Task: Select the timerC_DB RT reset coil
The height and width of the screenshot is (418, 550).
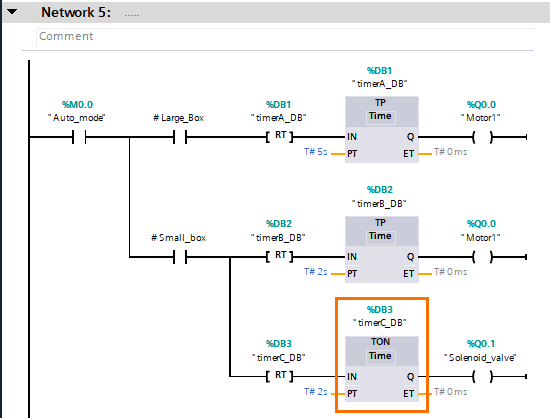Action: click(280, 377)
